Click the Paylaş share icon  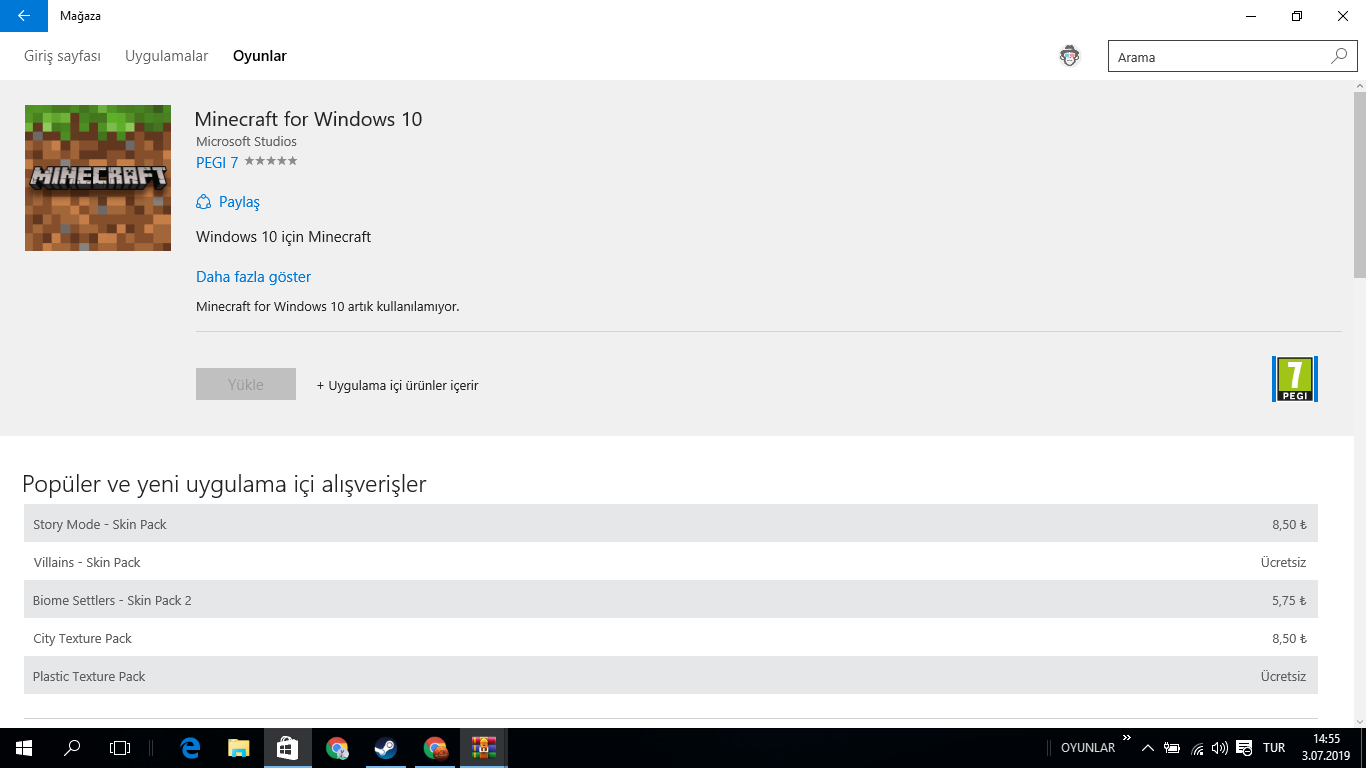coord(204,202)
